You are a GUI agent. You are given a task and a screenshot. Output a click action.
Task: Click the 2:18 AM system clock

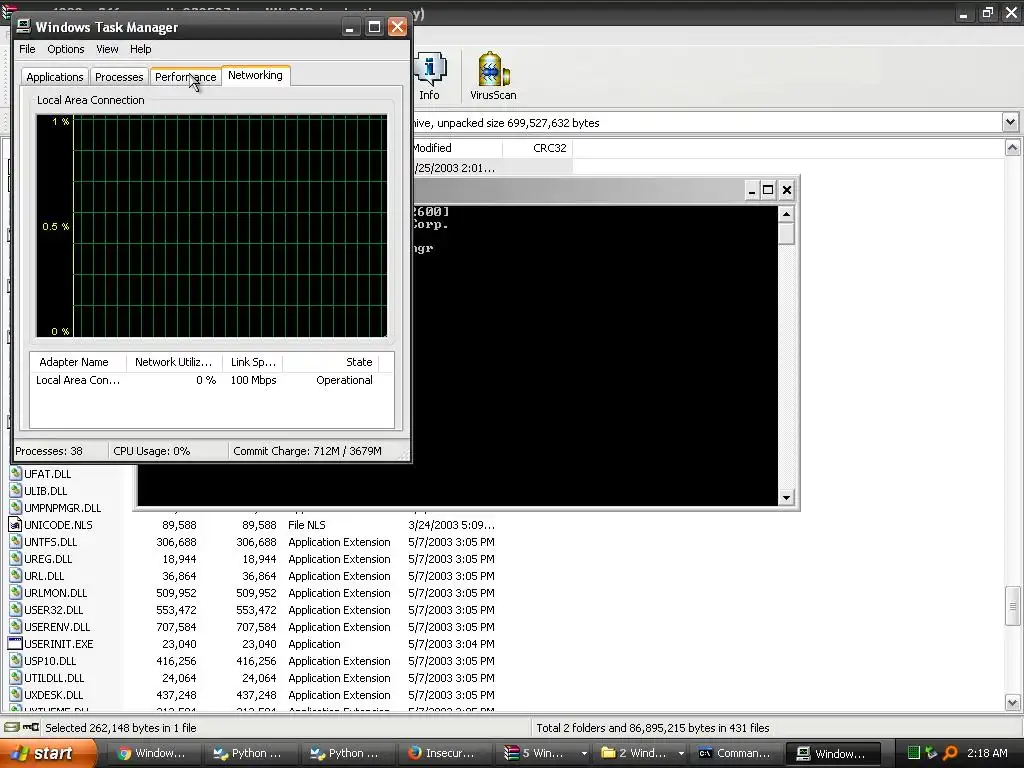pos(987,753)
